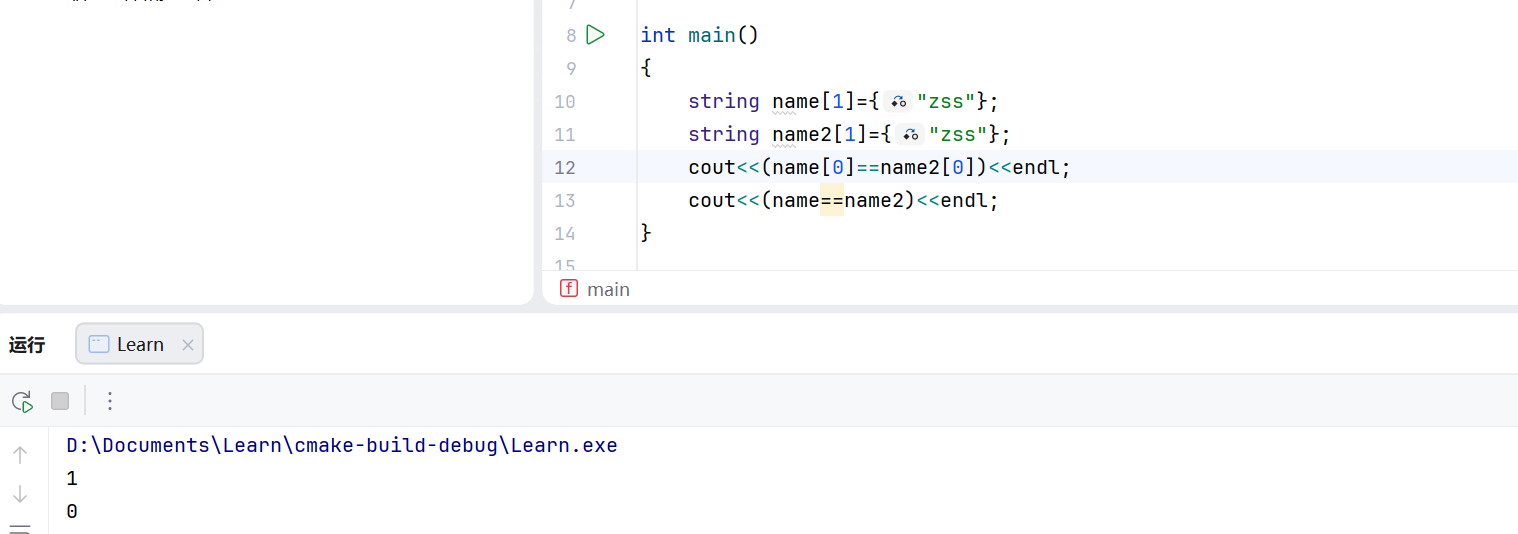
Task: Open the three-dot More options menu
Action: tap(110, 401)
